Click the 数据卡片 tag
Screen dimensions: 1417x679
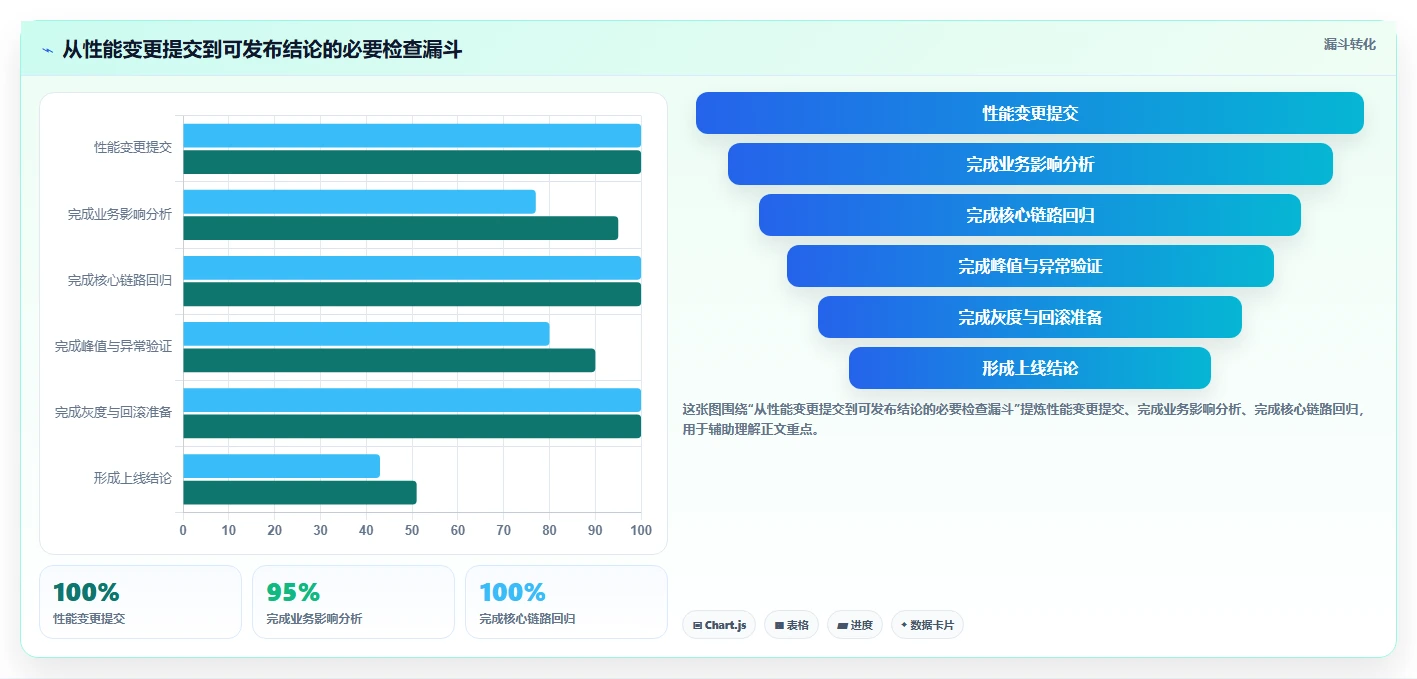927,625
